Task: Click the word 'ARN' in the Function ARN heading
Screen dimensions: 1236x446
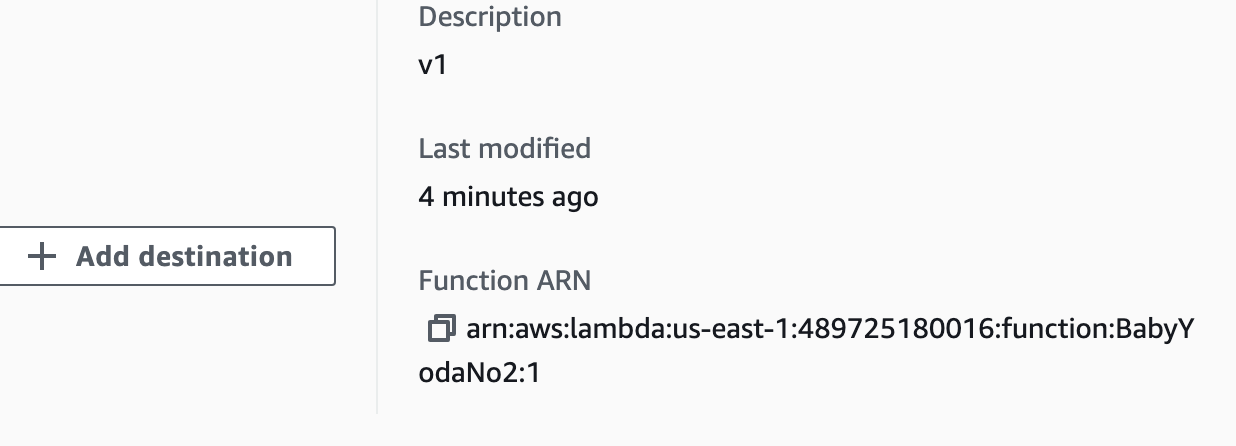Action: point(564,281)
